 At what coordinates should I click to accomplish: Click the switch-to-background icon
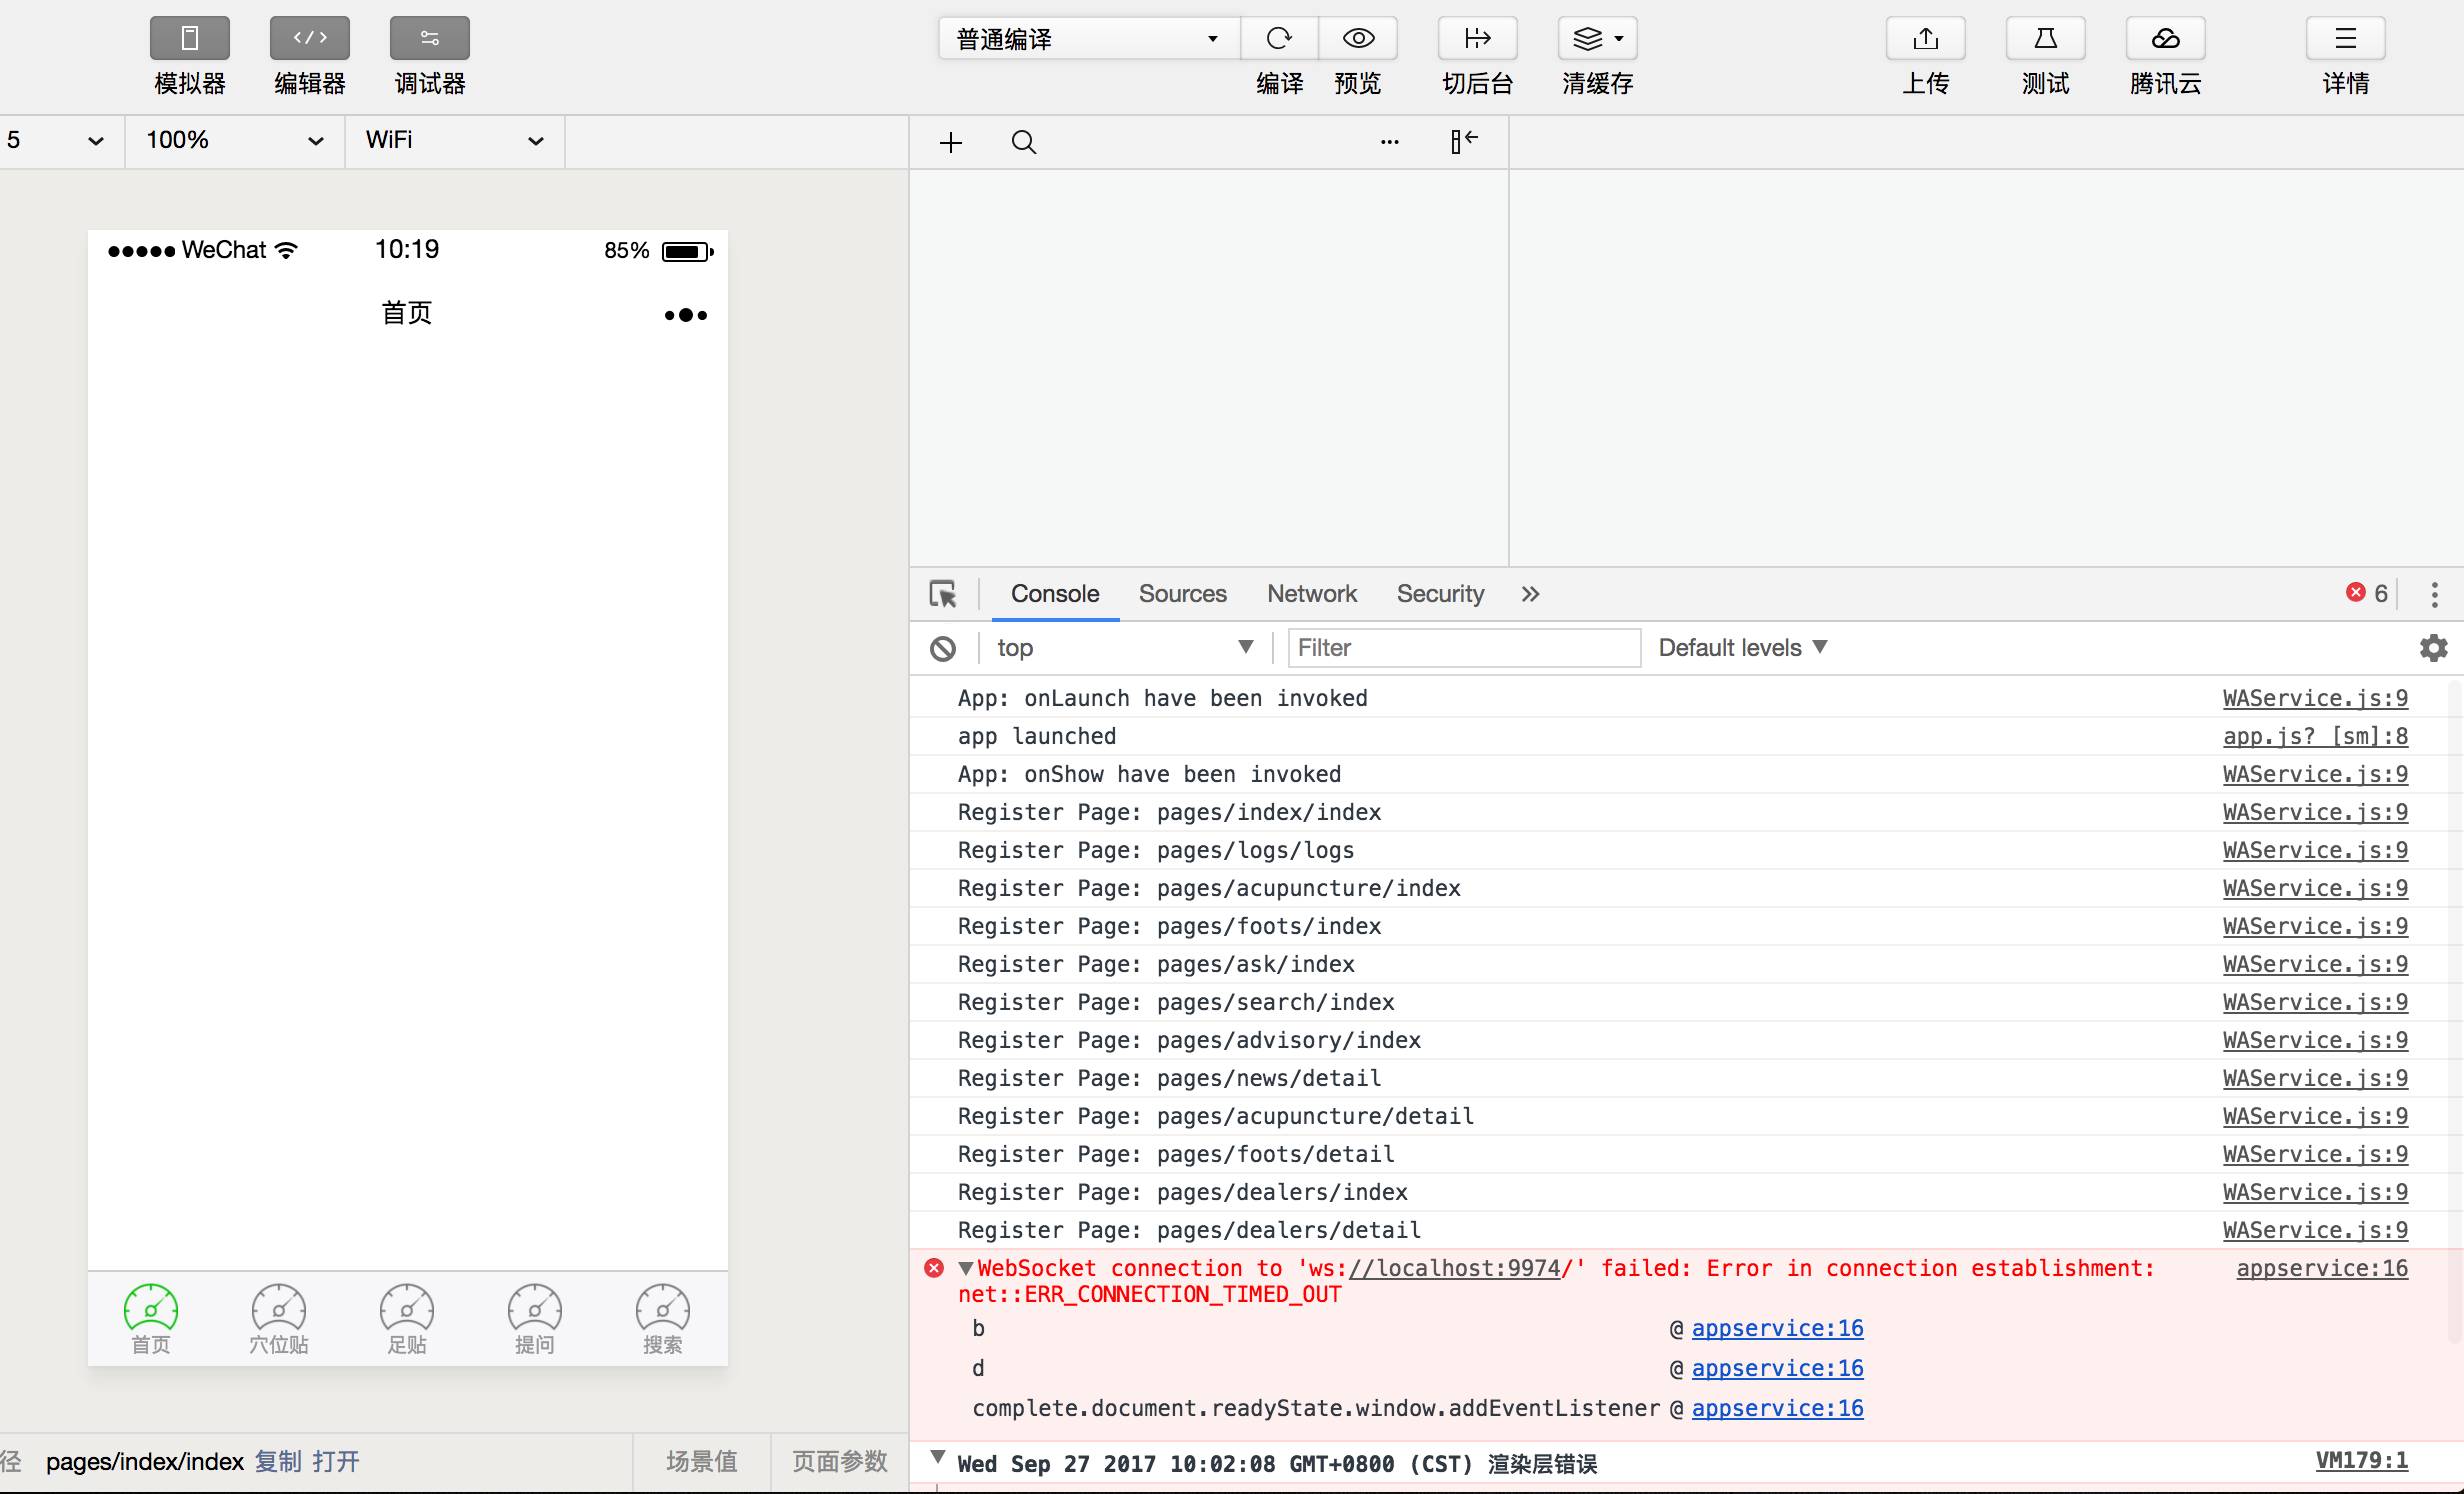click(1477, 39)
